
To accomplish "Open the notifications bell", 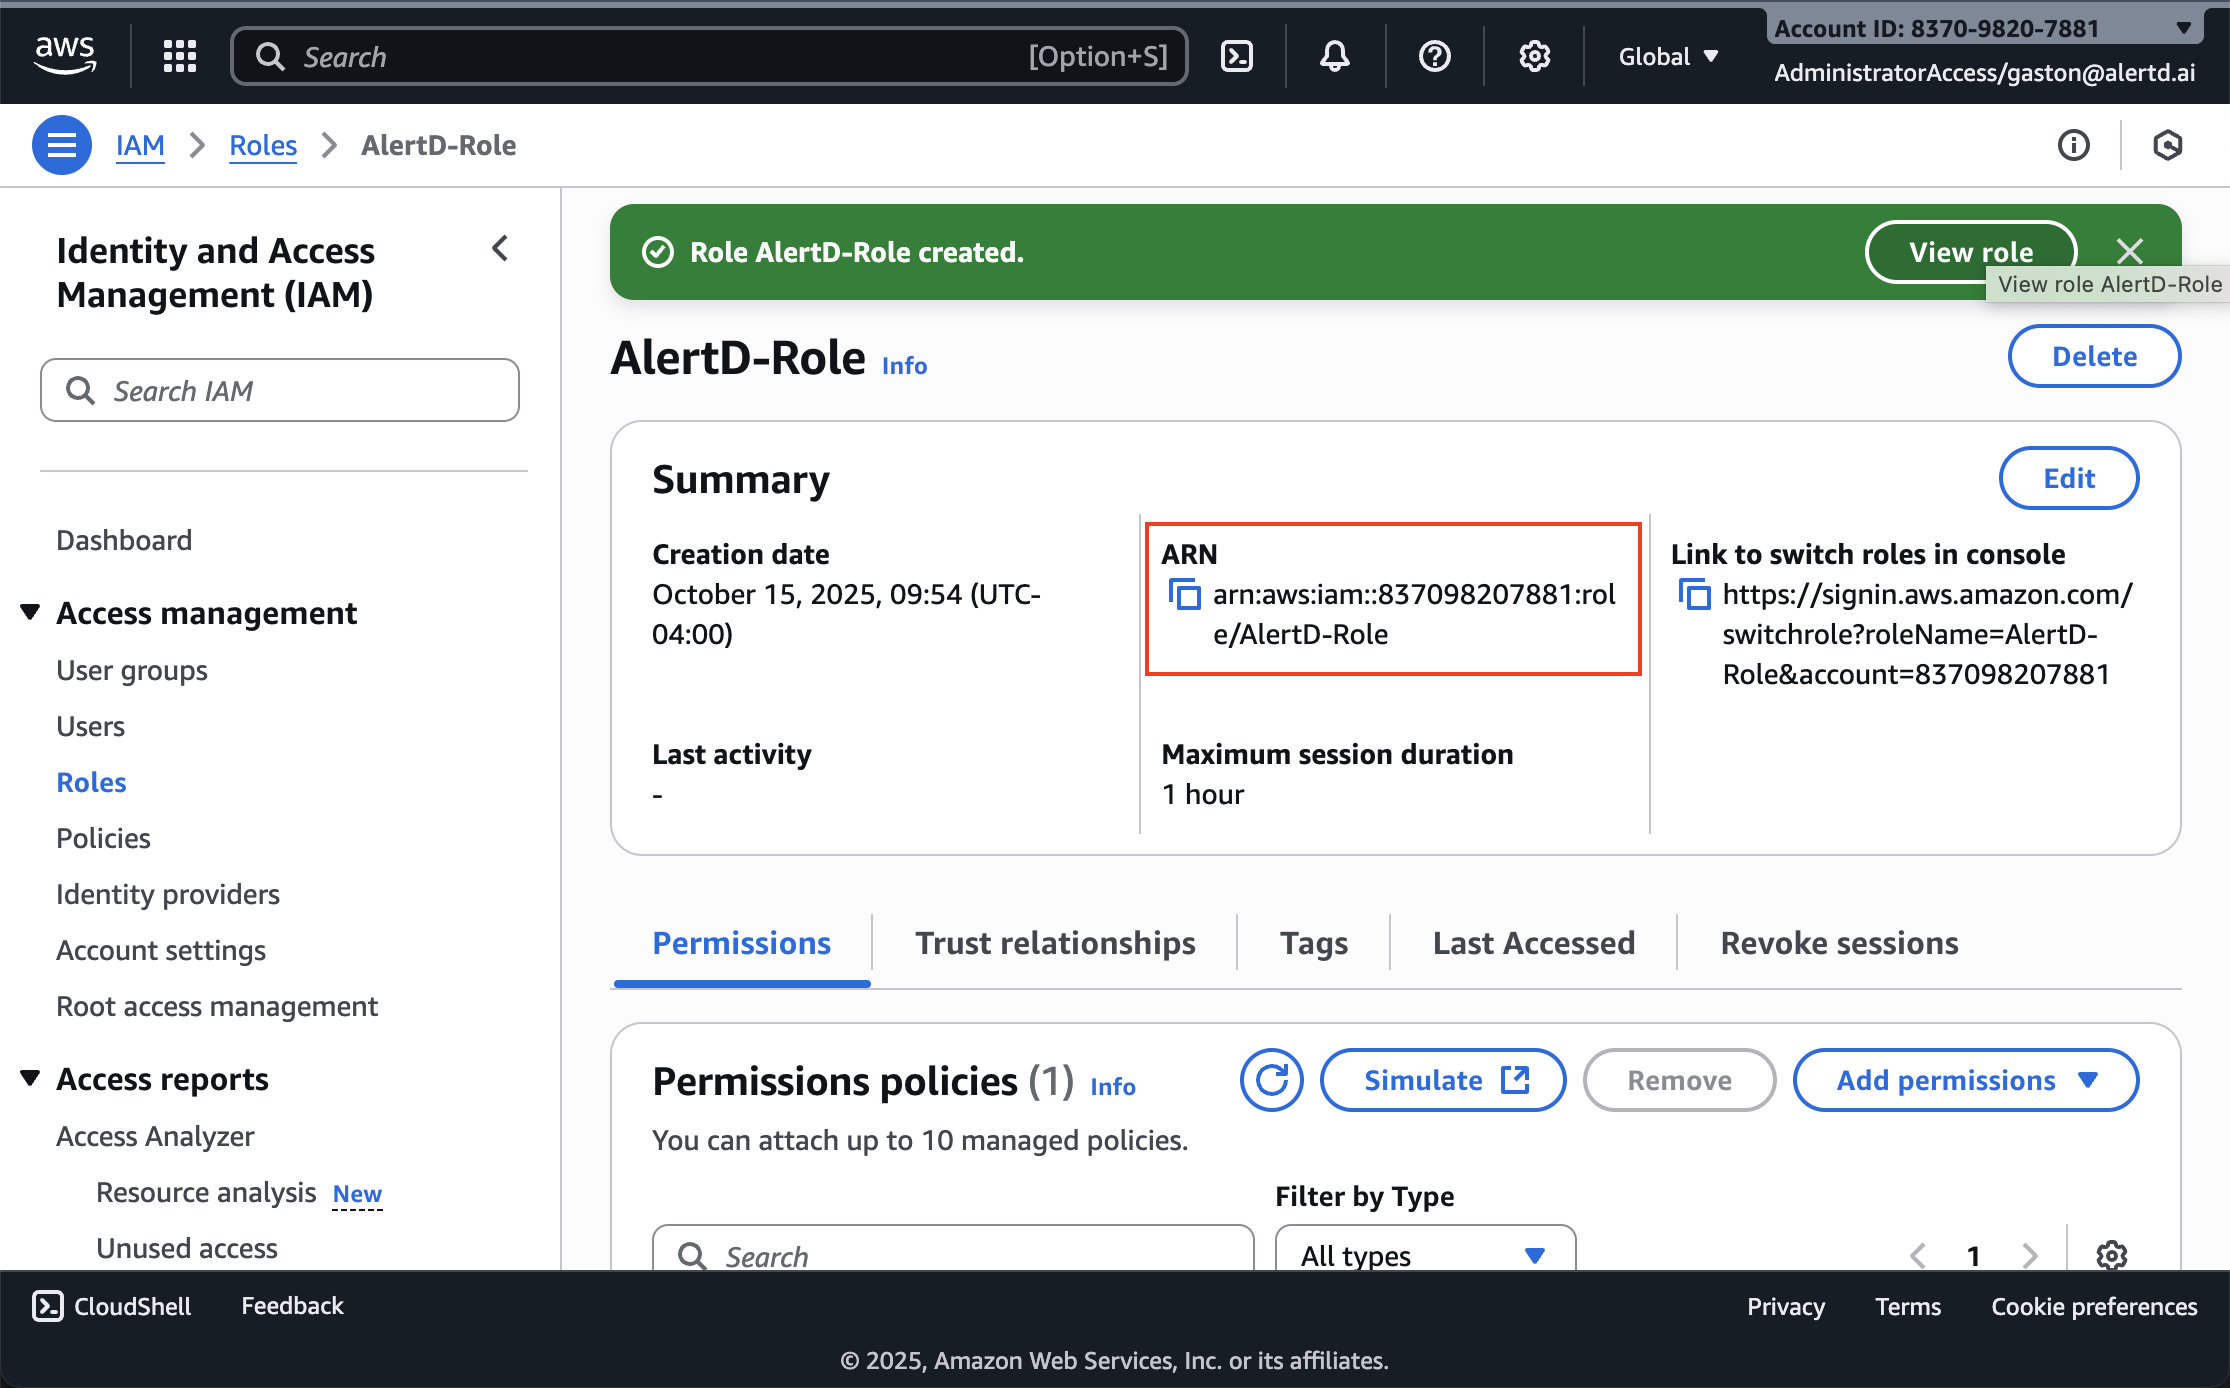I will [x=1334, y=56].
